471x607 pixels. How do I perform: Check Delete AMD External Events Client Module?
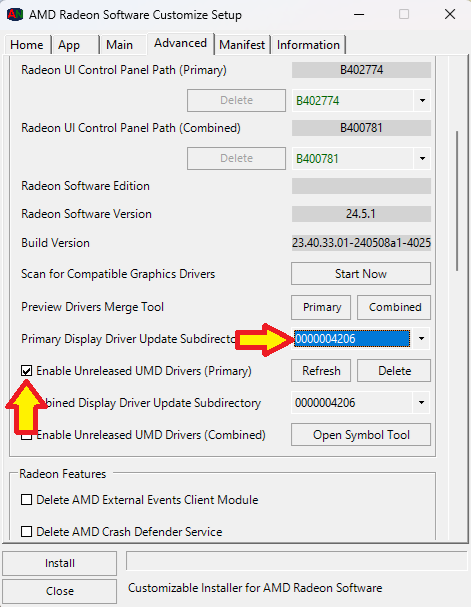pyautogui.click(x=26, y=500)
